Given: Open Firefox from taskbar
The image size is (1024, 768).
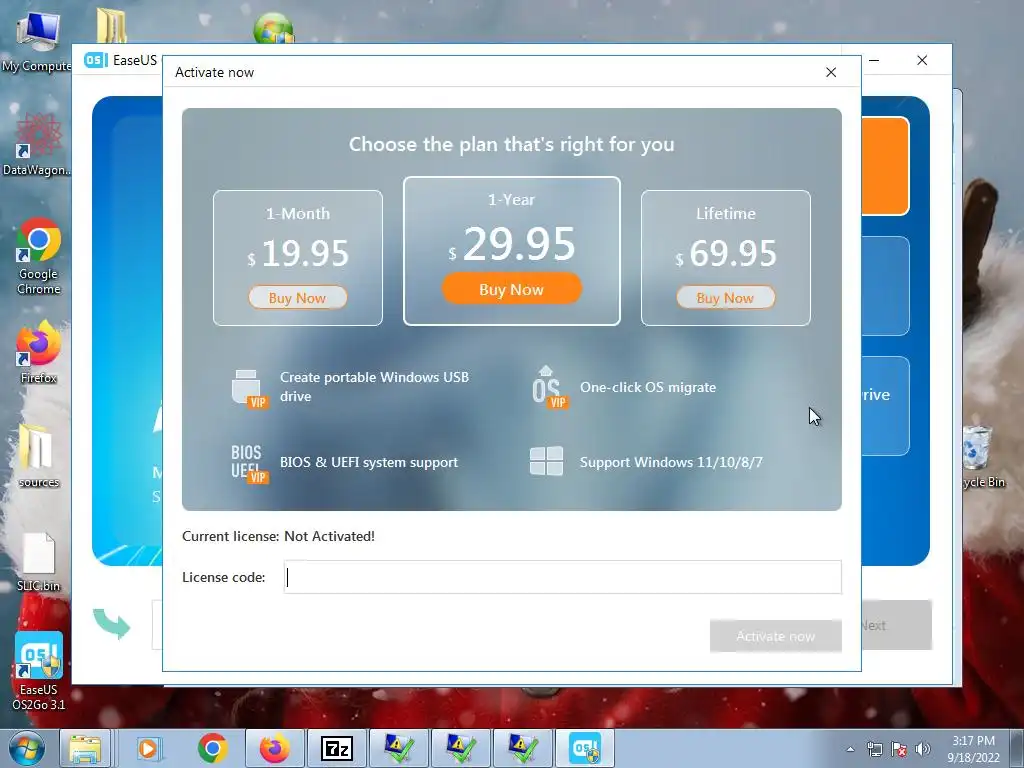Looking at the screenshot, I should [x=274, y=748].
